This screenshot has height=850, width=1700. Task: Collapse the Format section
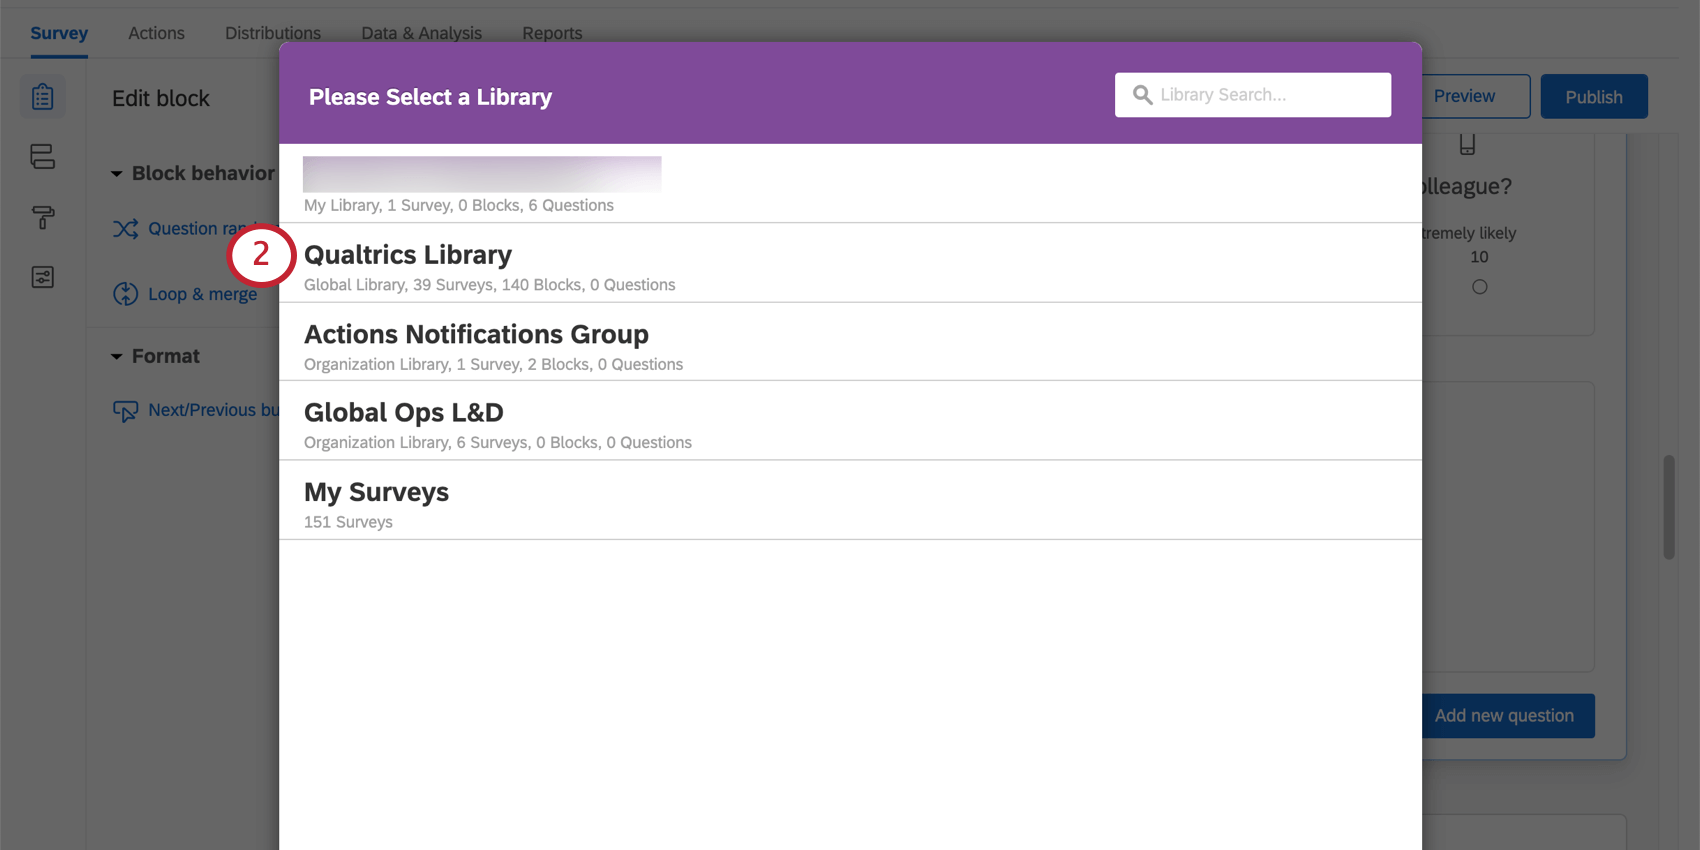(x=117, y=357)
